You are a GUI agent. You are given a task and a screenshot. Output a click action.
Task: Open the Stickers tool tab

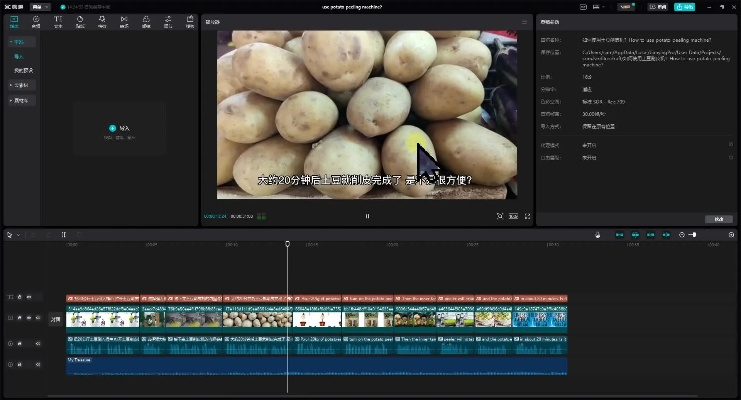click(x=80, y=20)
